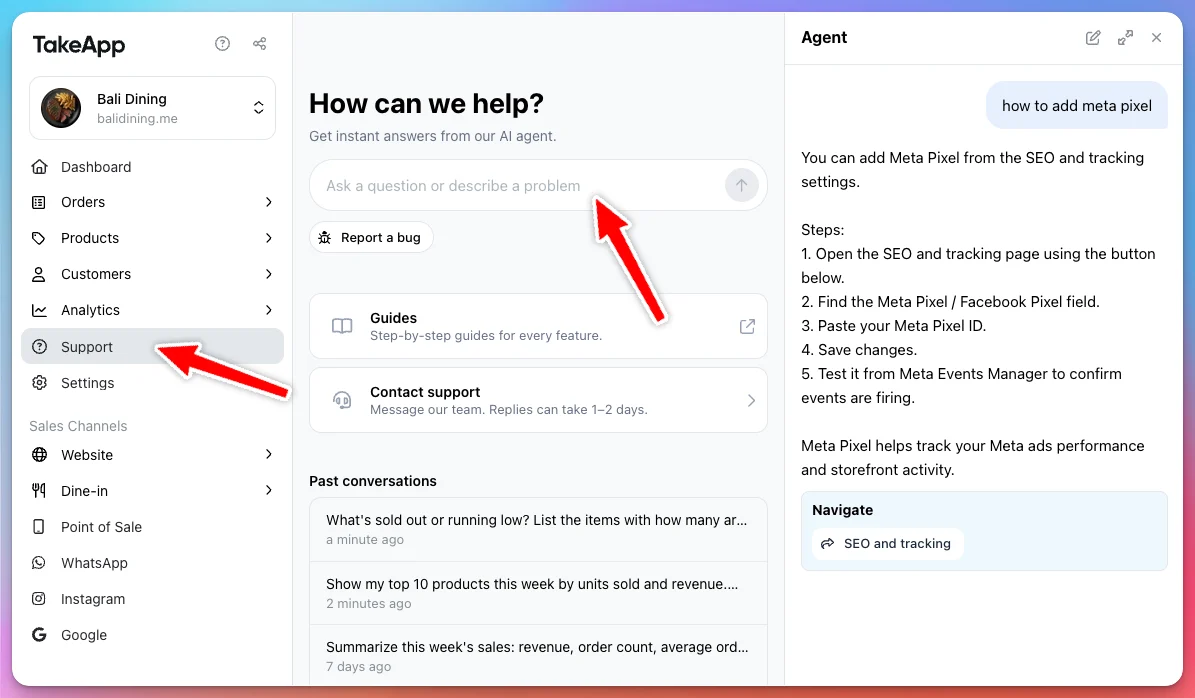Open WhatsApp sales channel
The image size is (1195, 698).
pyautogui.click(x=152, y=563)
